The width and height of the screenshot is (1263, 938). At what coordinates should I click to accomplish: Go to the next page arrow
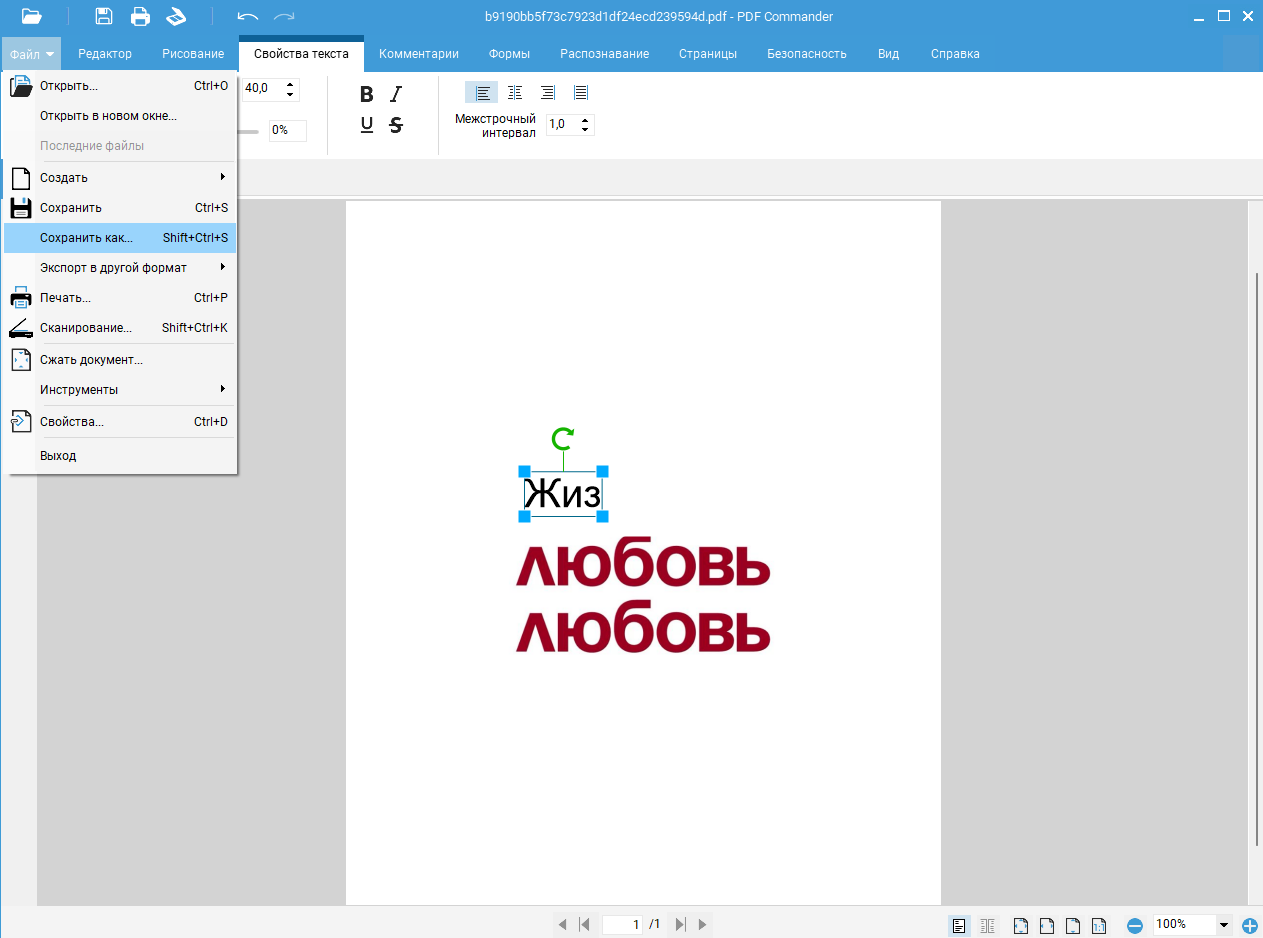702,925
